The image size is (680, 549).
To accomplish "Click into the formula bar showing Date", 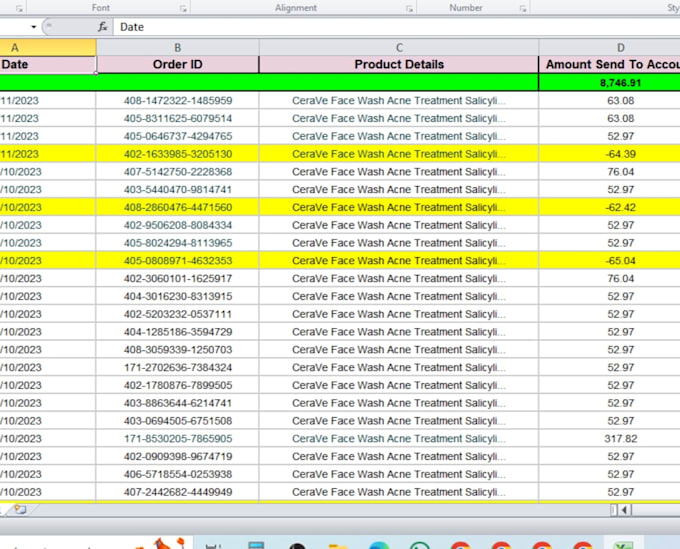I will (x=396, y=27).
